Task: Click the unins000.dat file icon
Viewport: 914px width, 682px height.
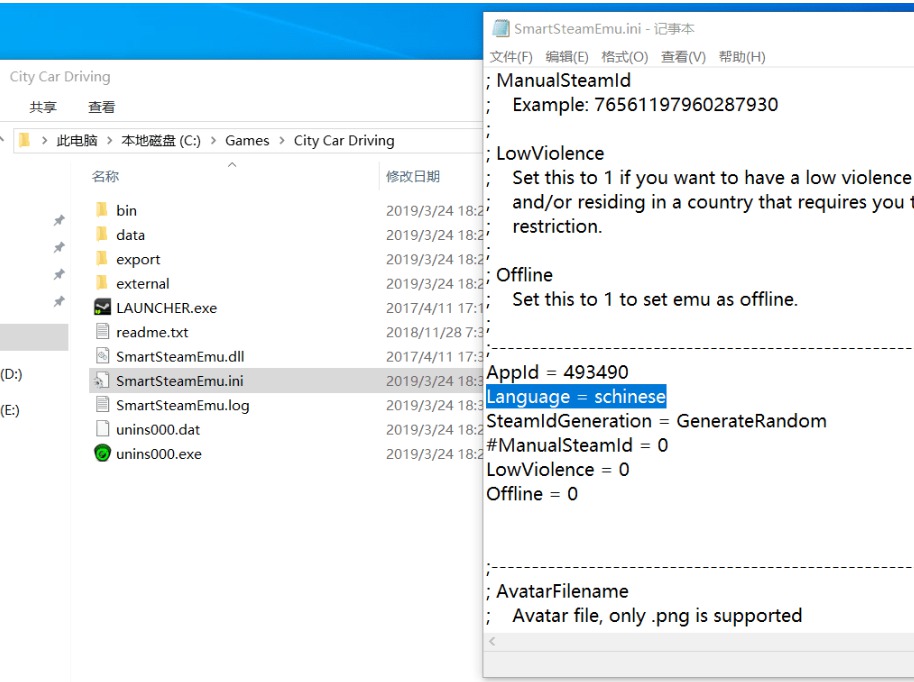Action: [102, 429]
